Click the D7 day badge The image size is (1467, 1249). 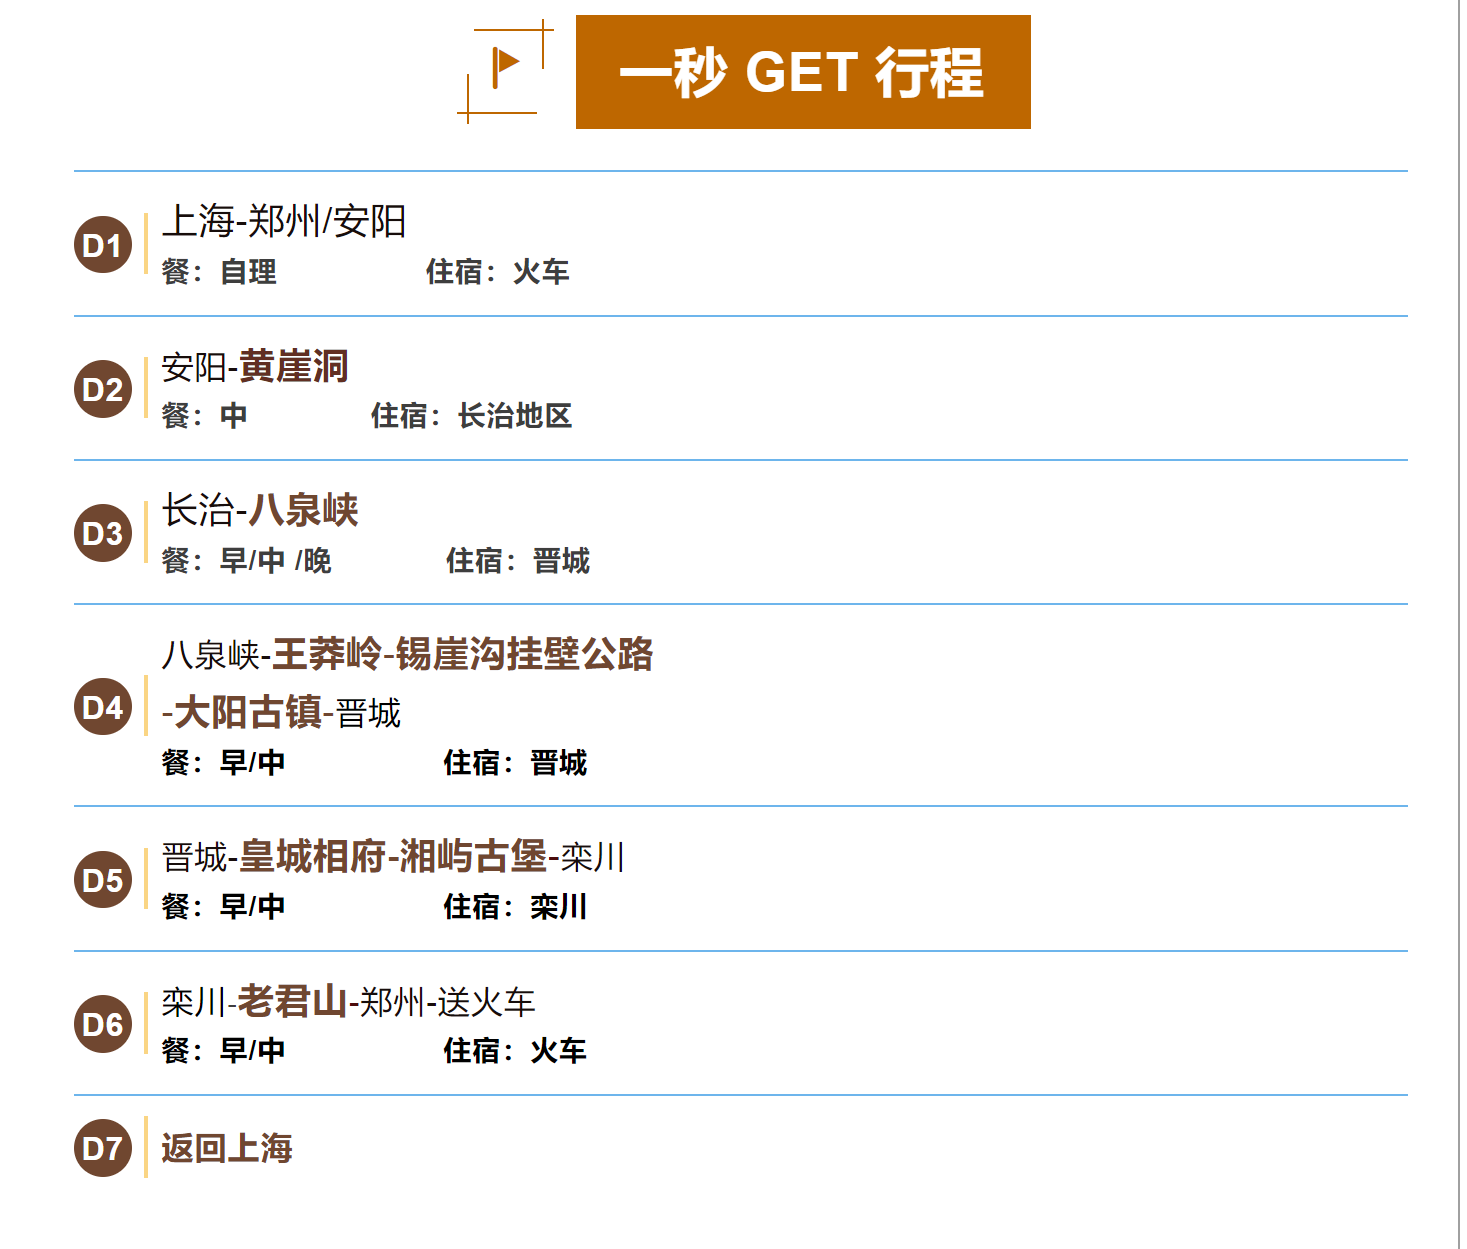[x=103, y=1148]
